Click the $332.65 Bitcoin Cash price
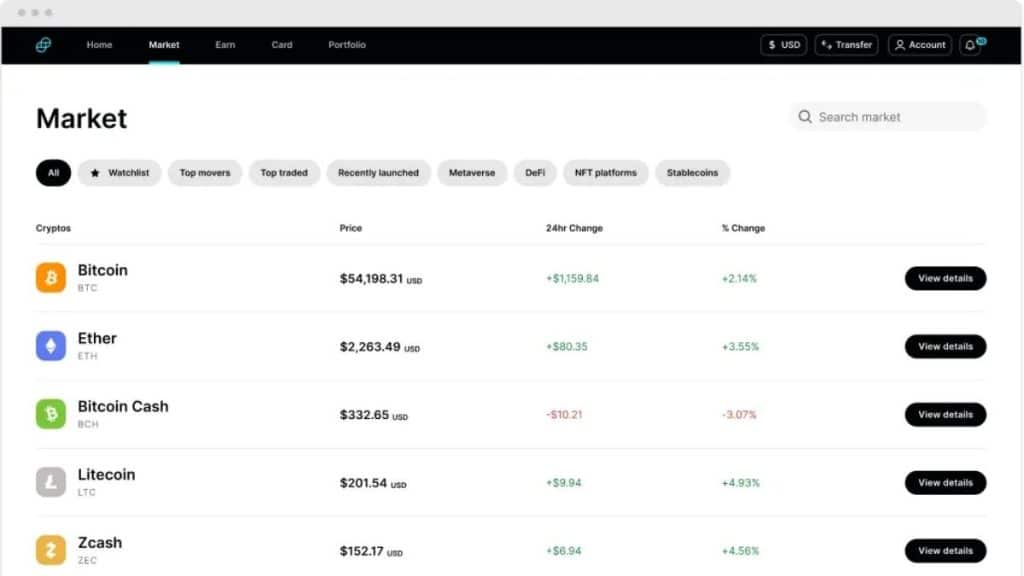 coord(374,415)
